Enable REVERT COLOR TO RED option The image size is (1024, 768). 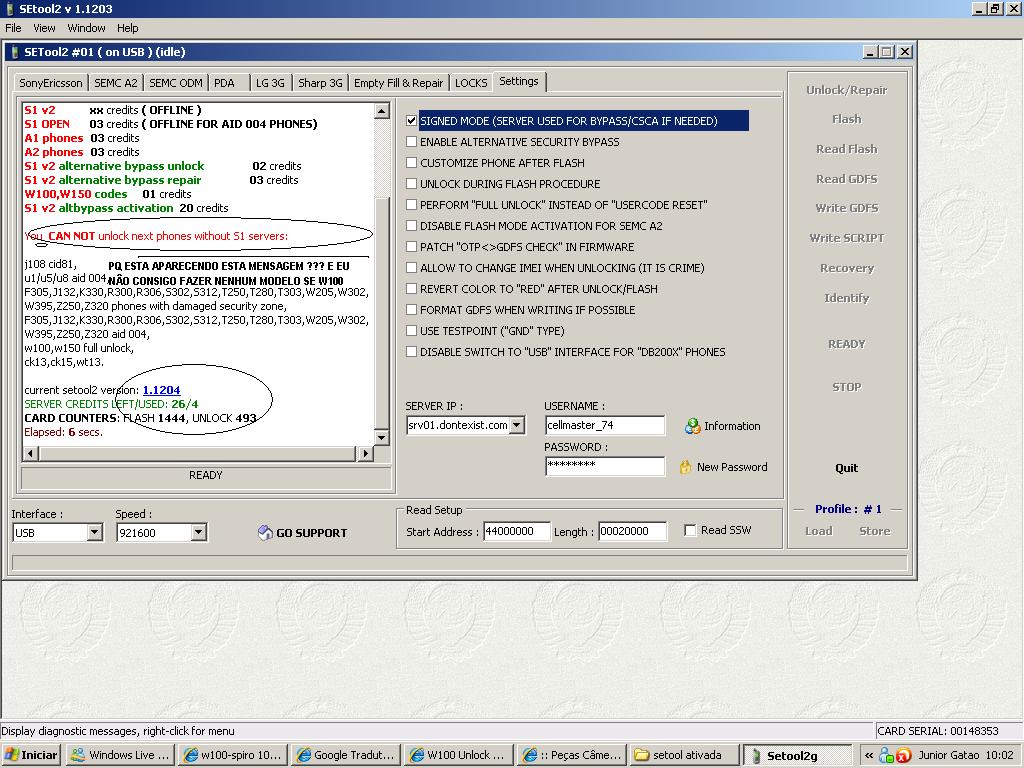click(411, 289)
